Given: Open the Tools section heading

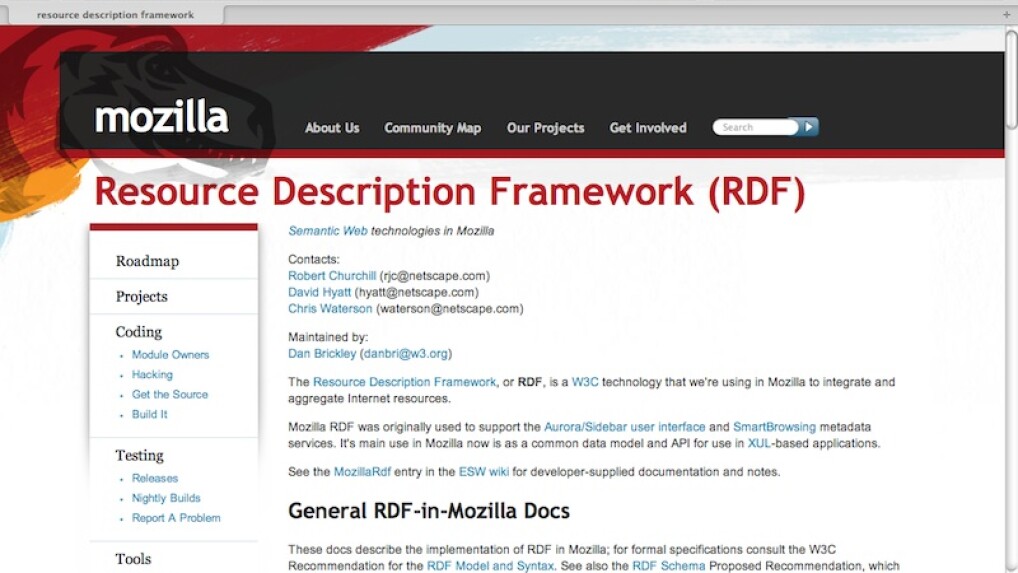Looking at the screenshot, I should coord(133,559).
